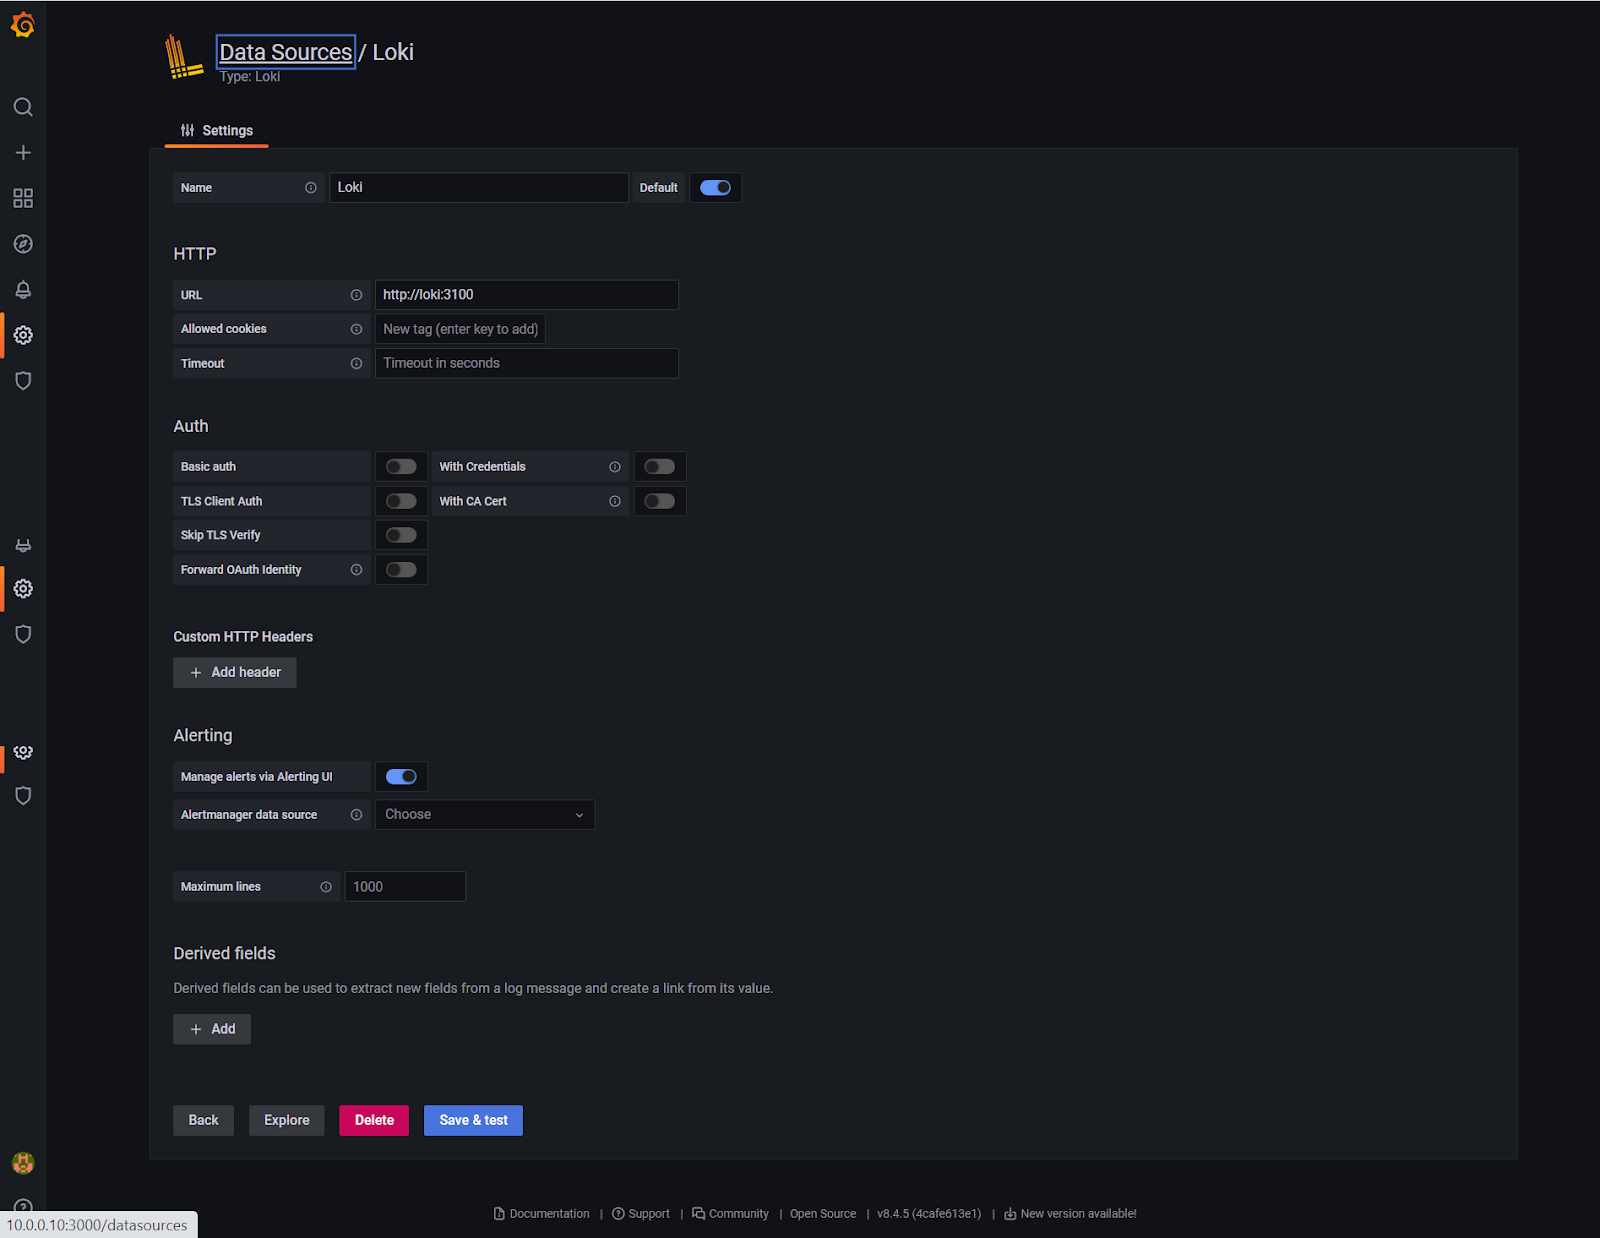
Task: Click the red Delete button
Action: point(374,1120)
